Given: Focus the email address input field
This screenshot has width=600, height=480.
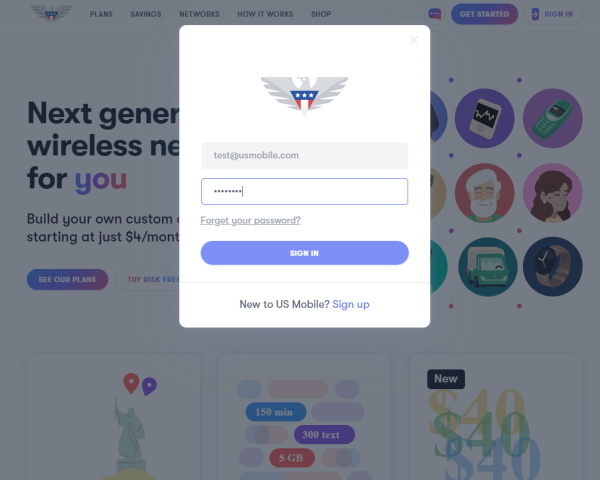Looking at the screenshot, I should [x=305, y=155].
